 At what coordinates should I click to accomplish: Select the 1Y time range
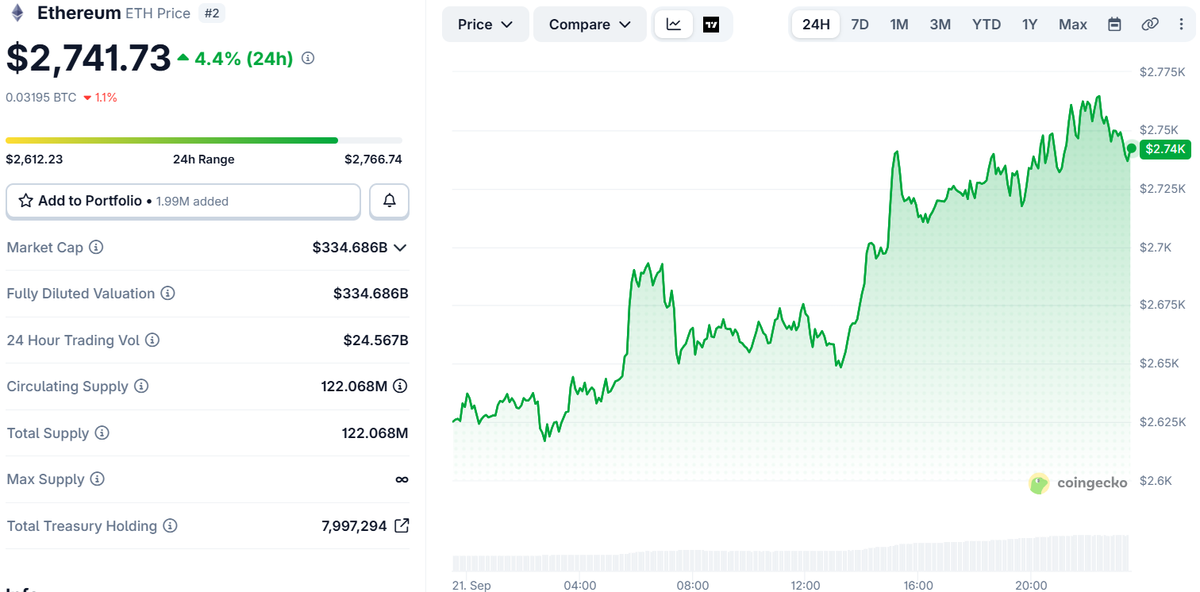click(1030, 24)
